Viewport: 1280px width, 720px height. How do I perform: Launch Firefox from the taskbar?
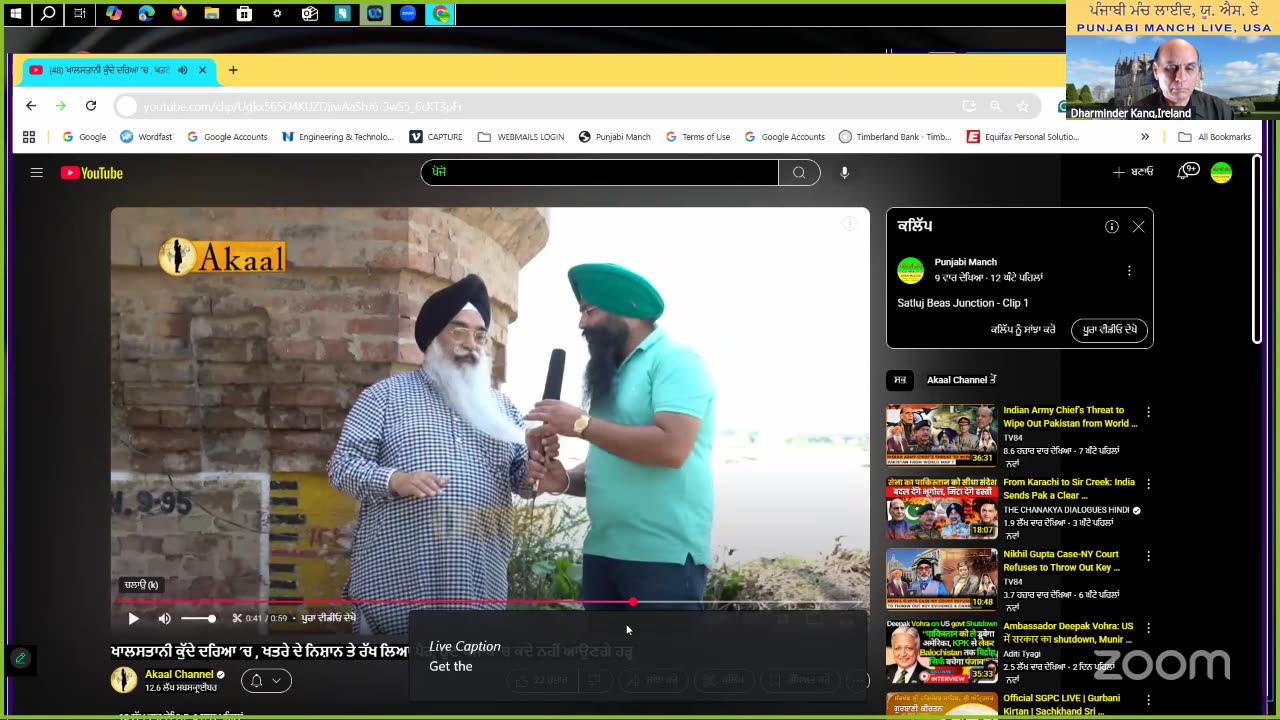[179, 14]
